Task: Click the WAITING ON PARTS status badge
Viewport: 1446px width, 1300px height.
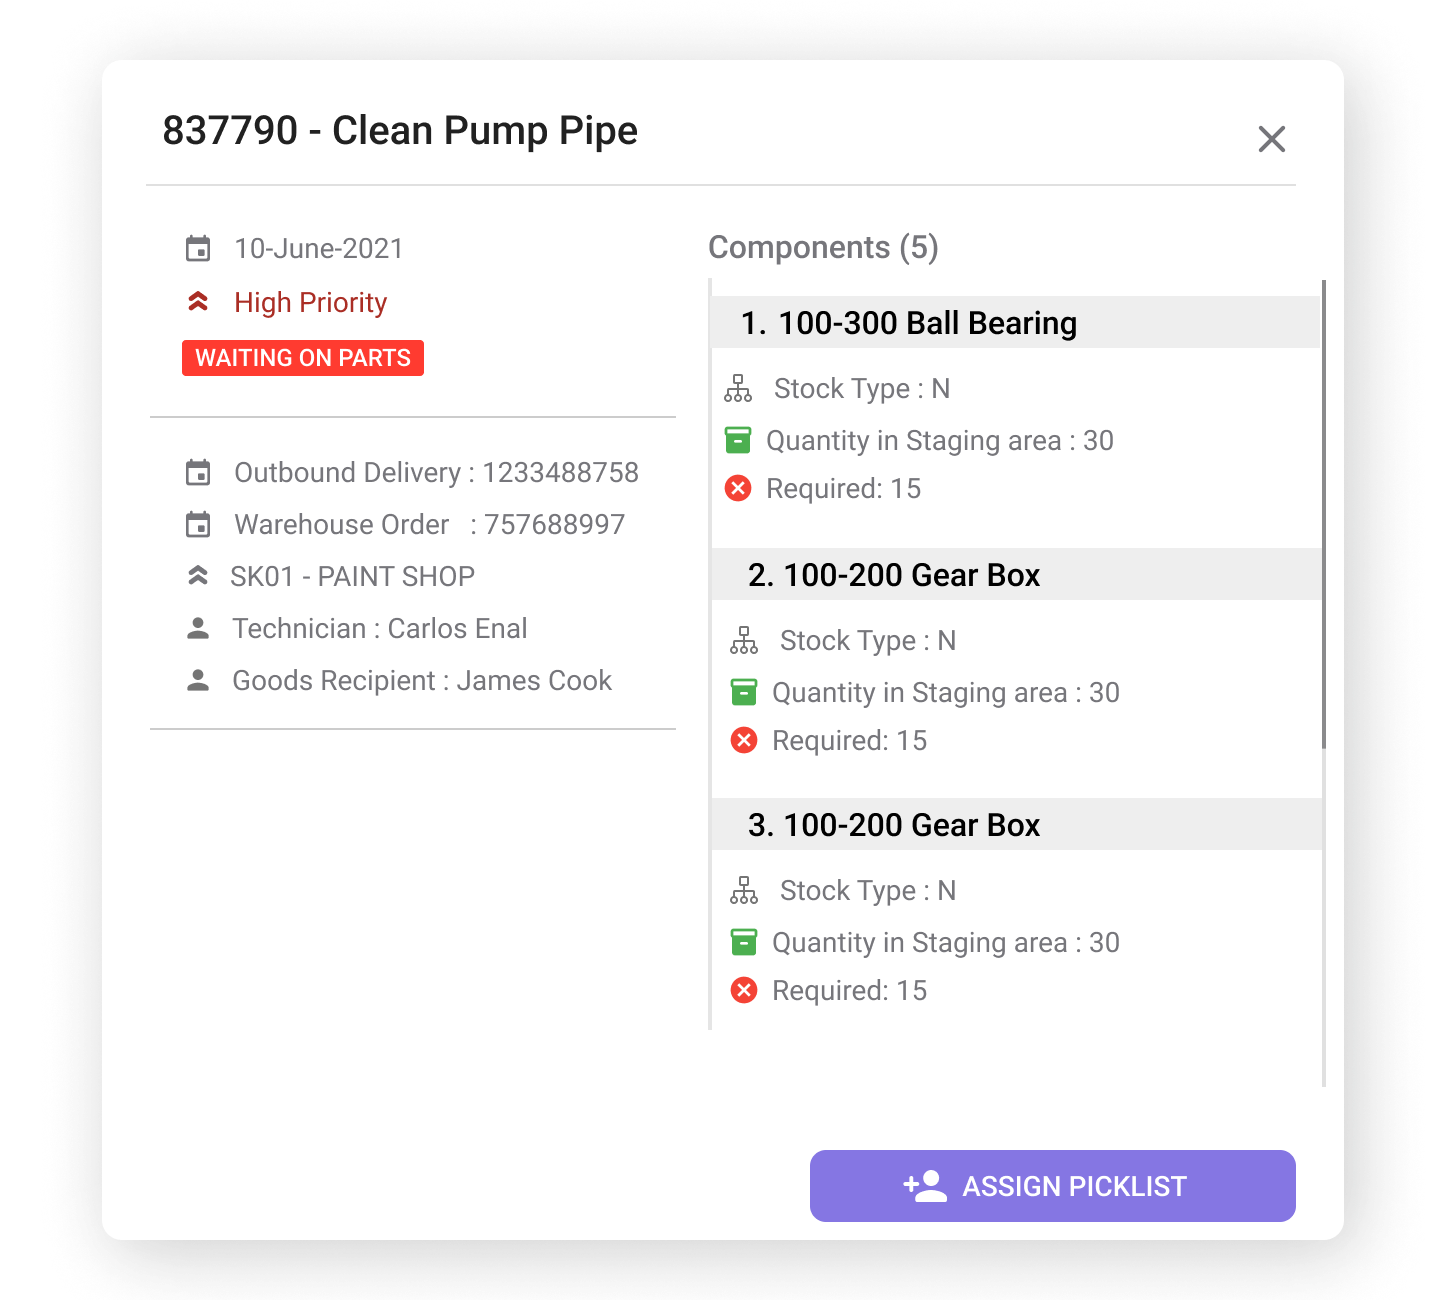Action: [x=303, y=358]
